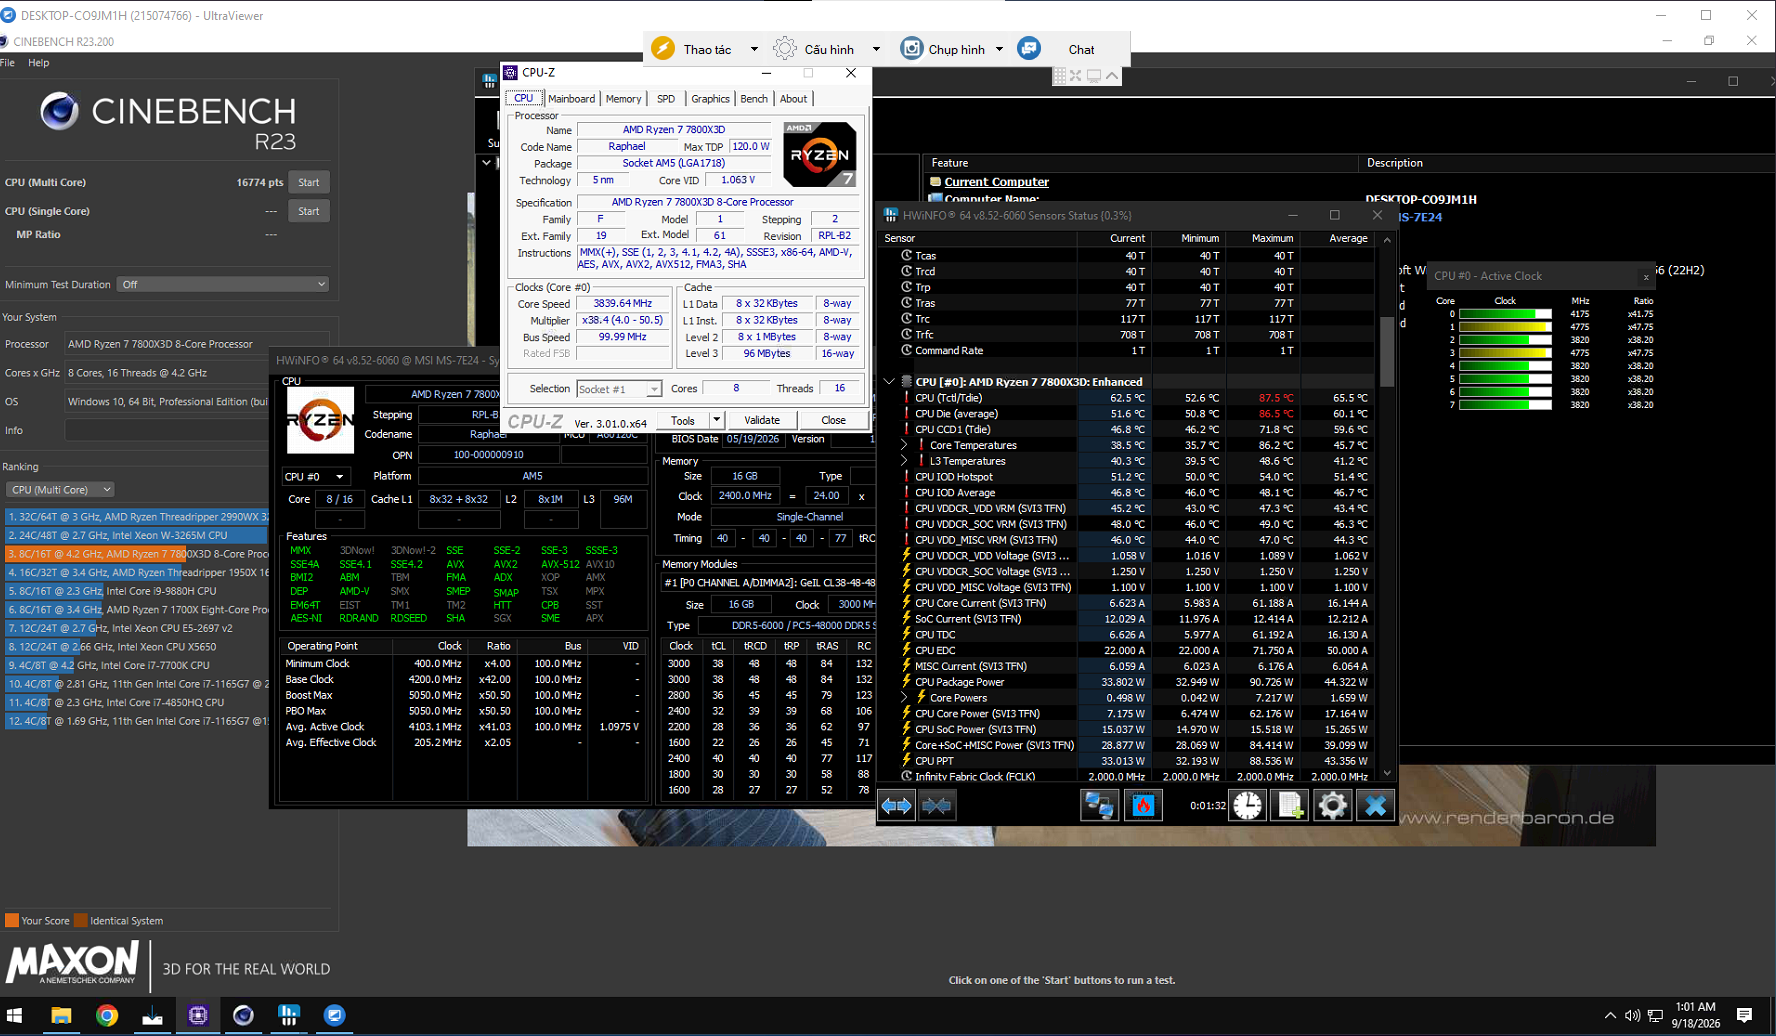The width and height of the screenshot is (1776, 1036).
Task: Open the Cấu hình dropdown arrow
Action: [876, 49]
